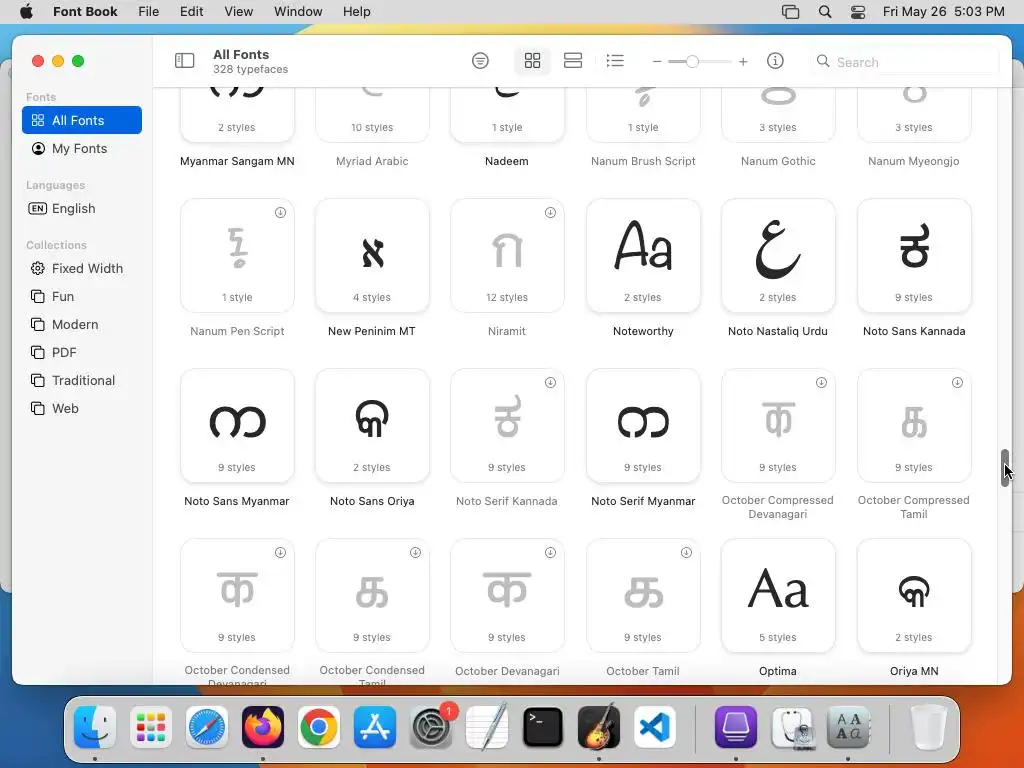Image resolution: width=1024 pixels, height=768 pixels.
Task: Open the Edit menu
Action: click(x=191, y=12)
